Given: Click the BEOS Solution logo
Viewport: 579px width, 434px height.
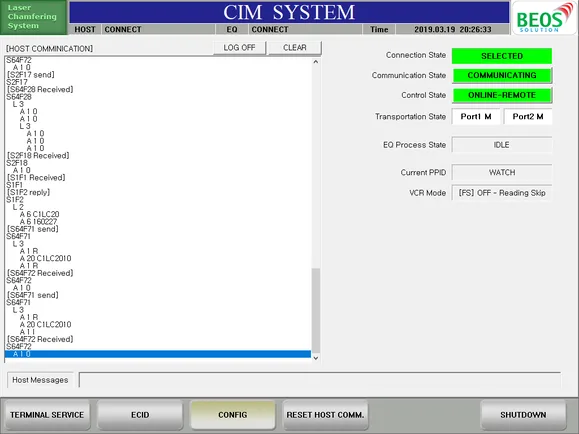Looking at the screenshot, I should [x=545, y=17].
